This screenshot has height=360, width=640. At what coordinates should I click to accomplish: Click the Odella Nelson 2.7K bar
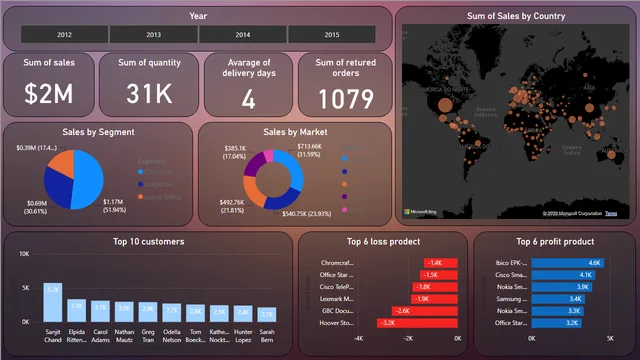pos(171,313)
